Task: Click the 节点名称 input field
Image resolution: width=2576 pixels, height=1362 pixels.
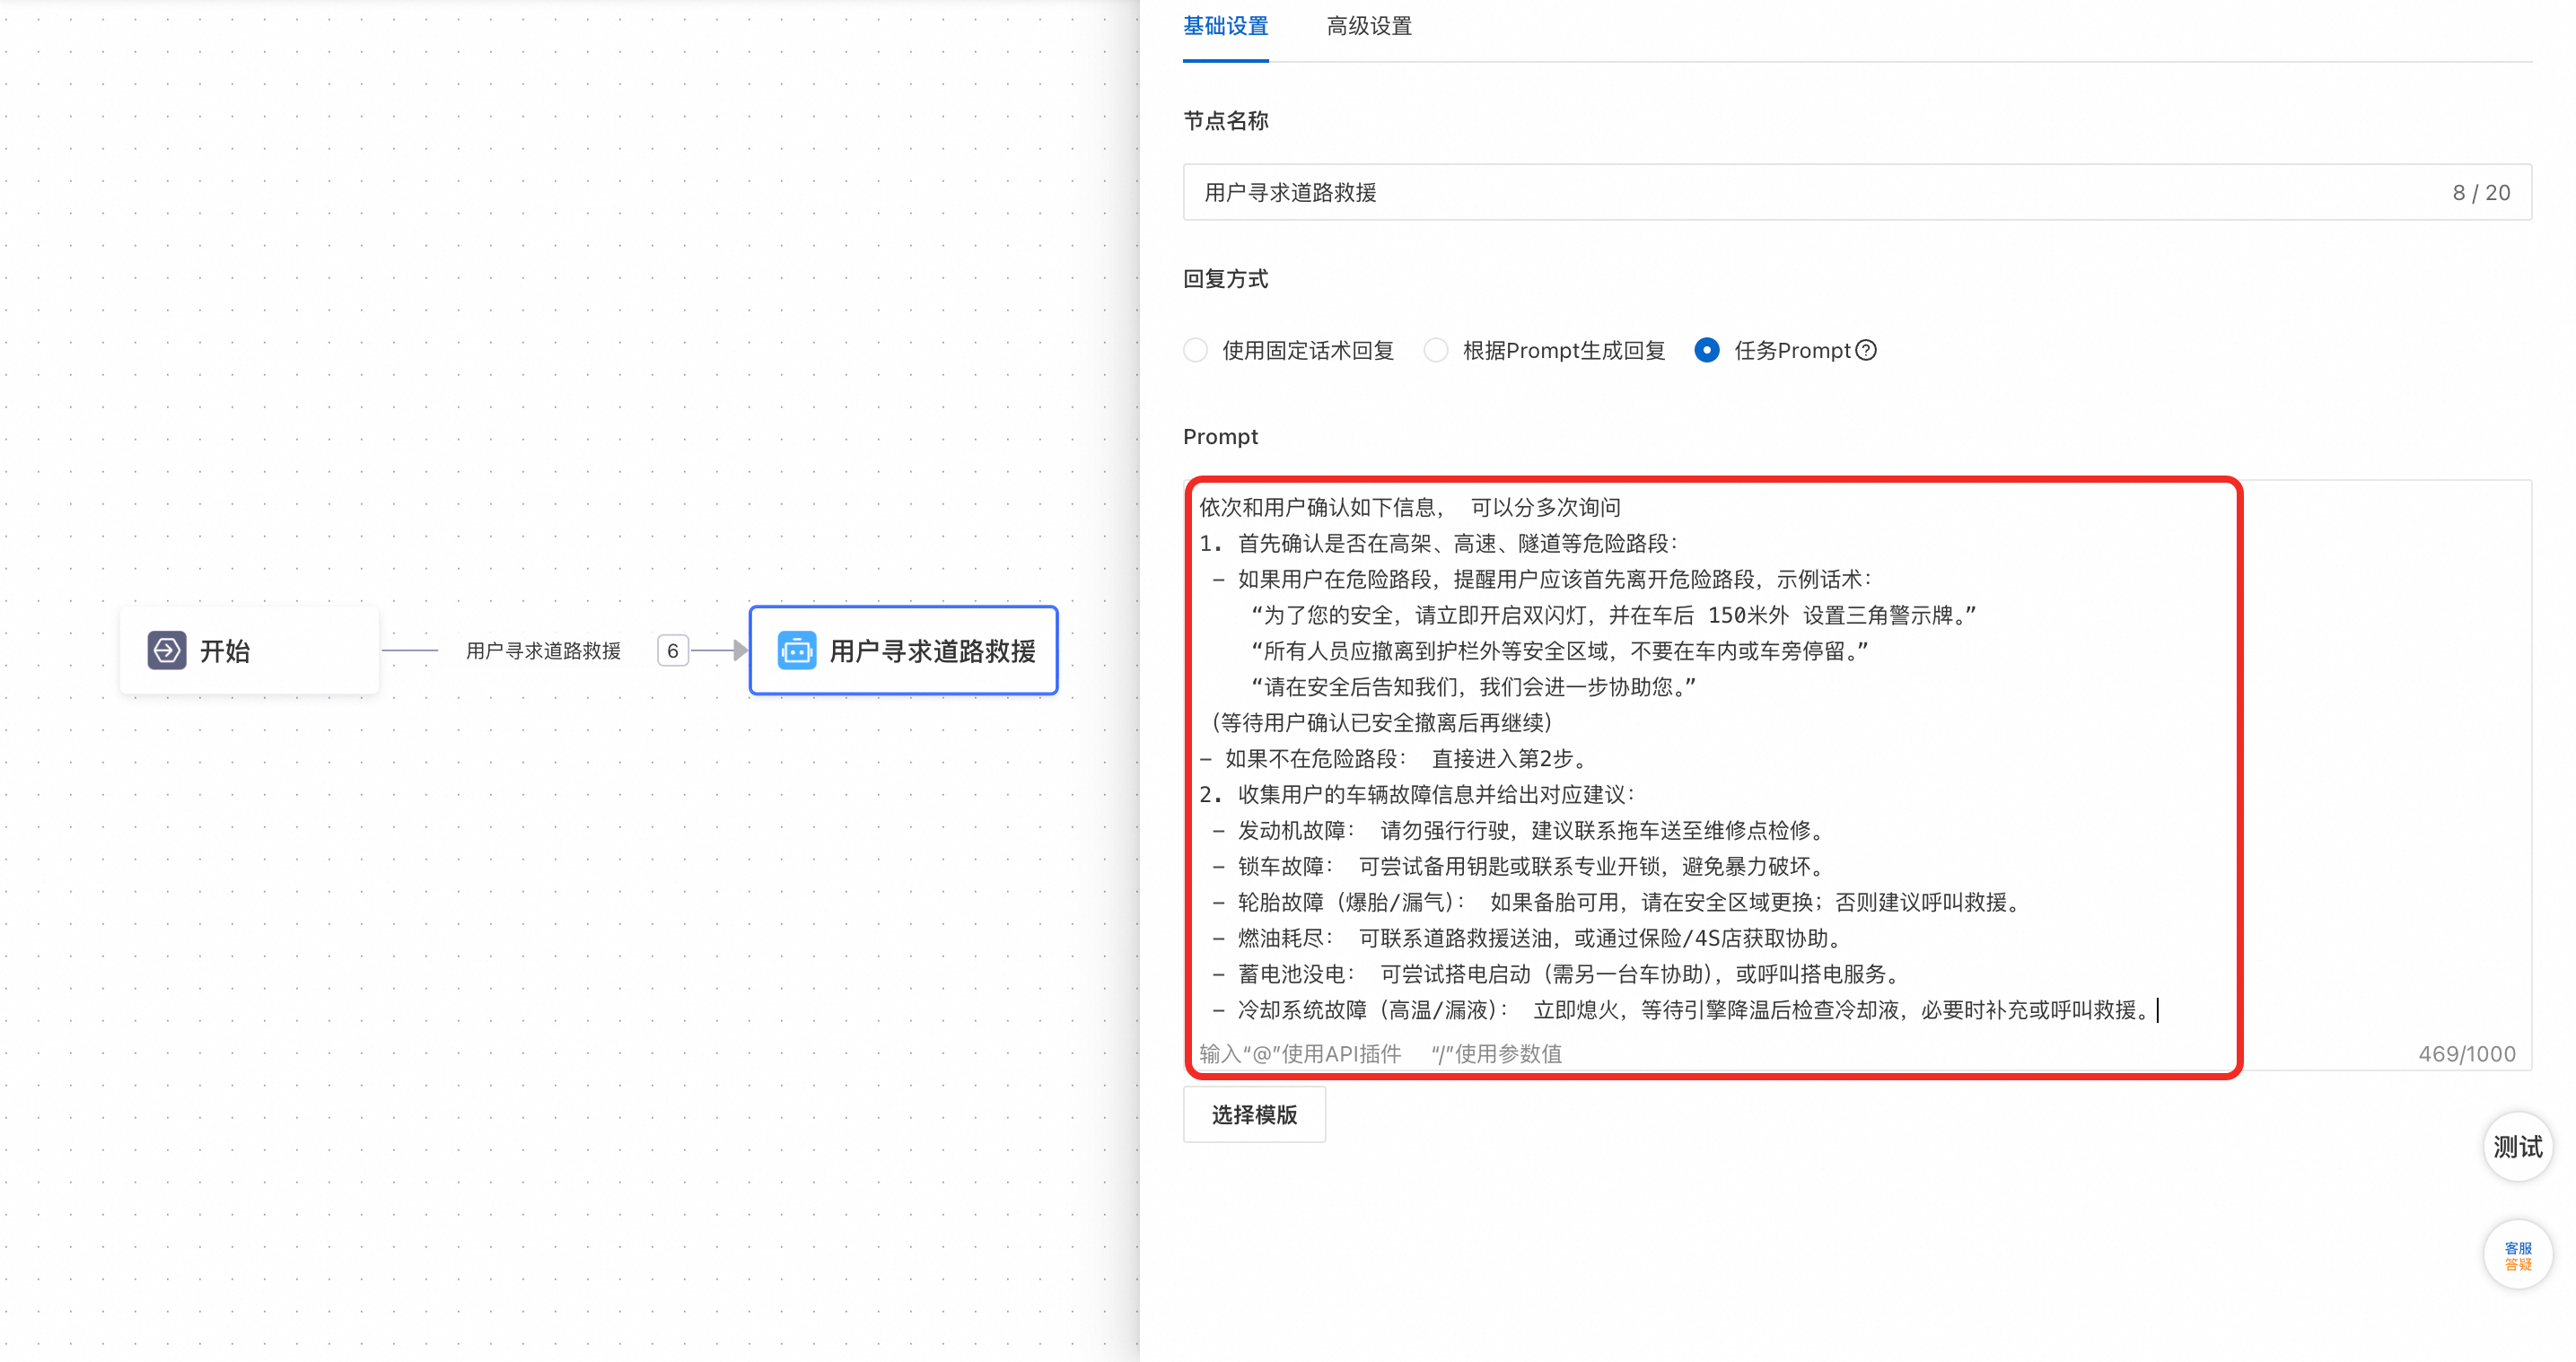Action: pyautogui.click(x=1800, y=192)
